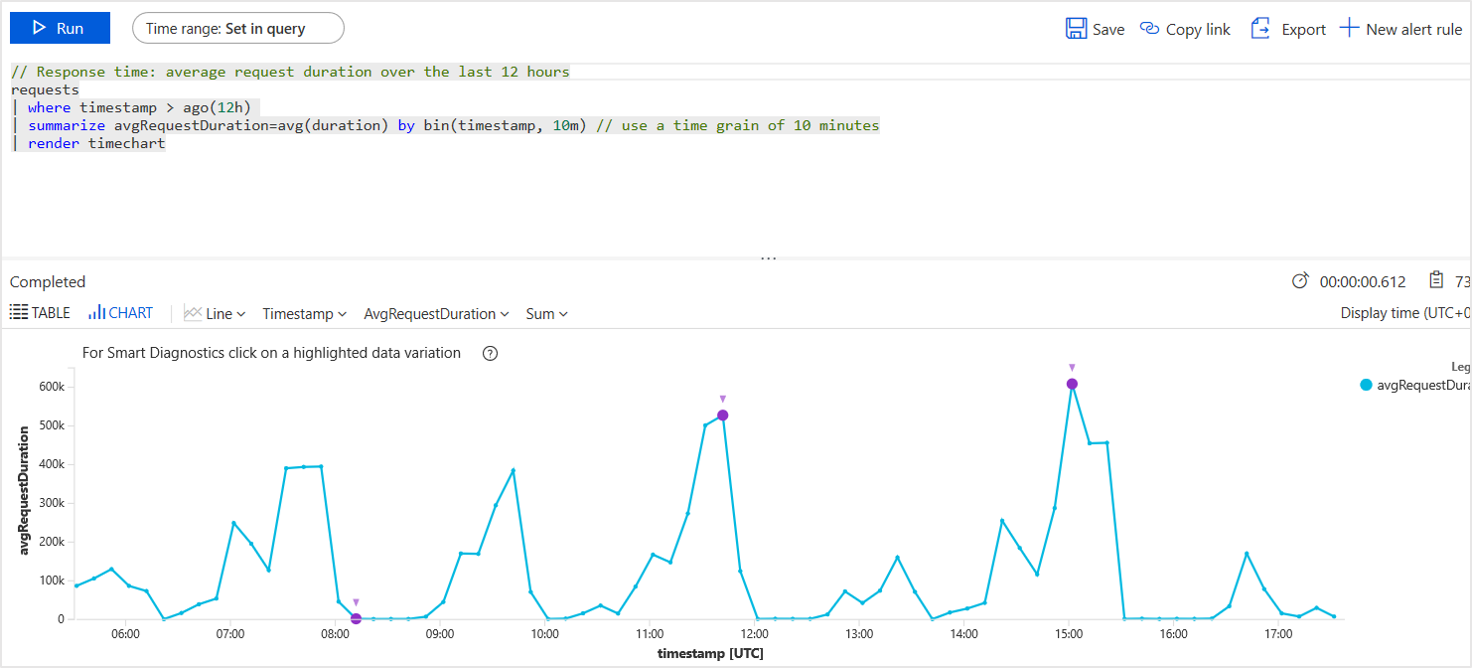Click the Export label

click(1304, 29)
